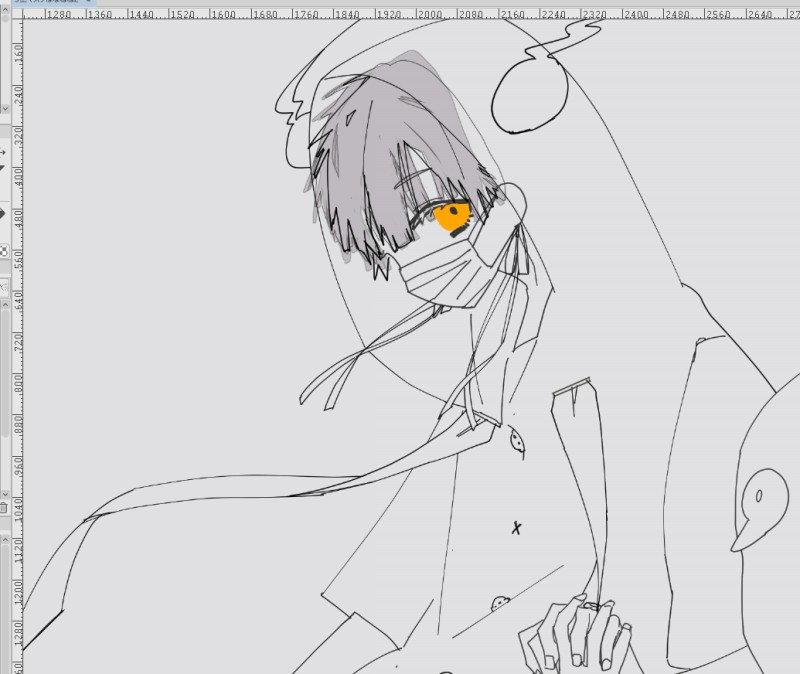The image size is (800, 674).
Task: Click the middle panel's scrollbar thumb
Action: pos(5,372)
